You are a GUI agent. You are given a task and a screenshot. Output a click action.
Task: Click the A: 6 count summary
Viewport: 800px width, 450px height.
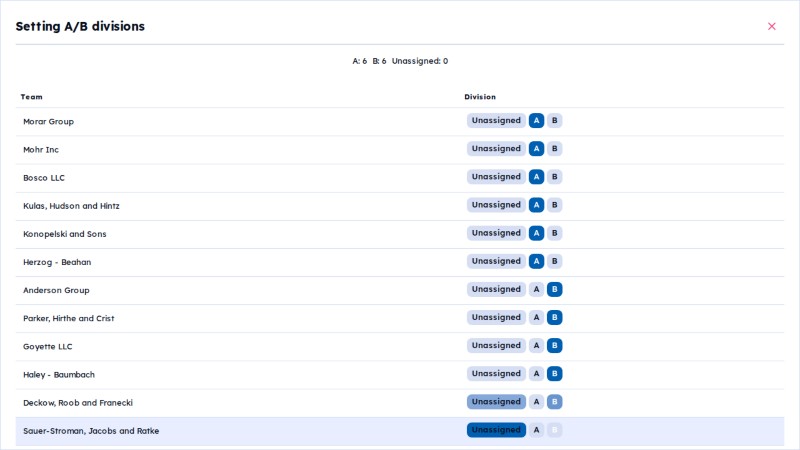[360, 61]
